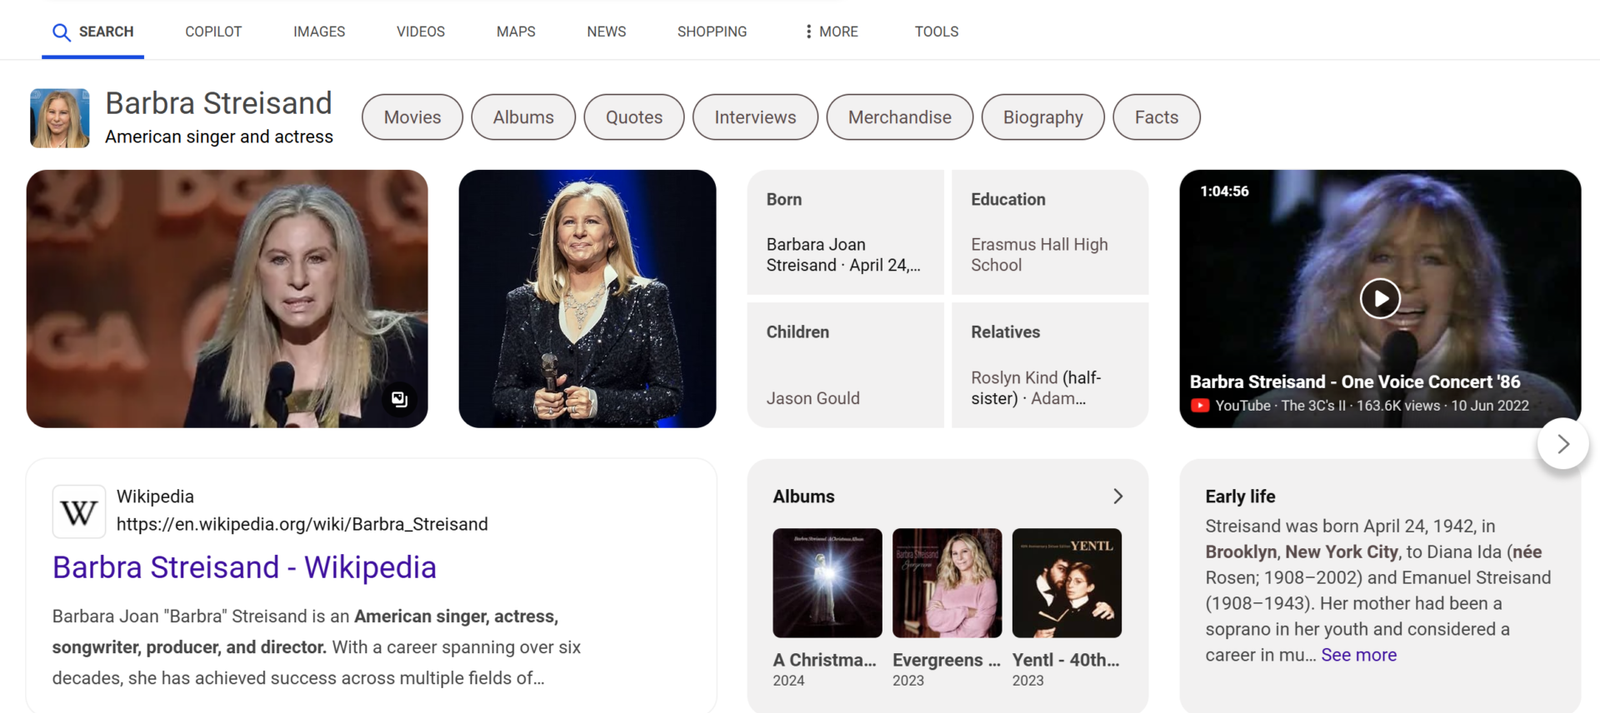Click the Wikipedia logo icon
This screenshot has width=1600, height=713.
pos(79,511)
